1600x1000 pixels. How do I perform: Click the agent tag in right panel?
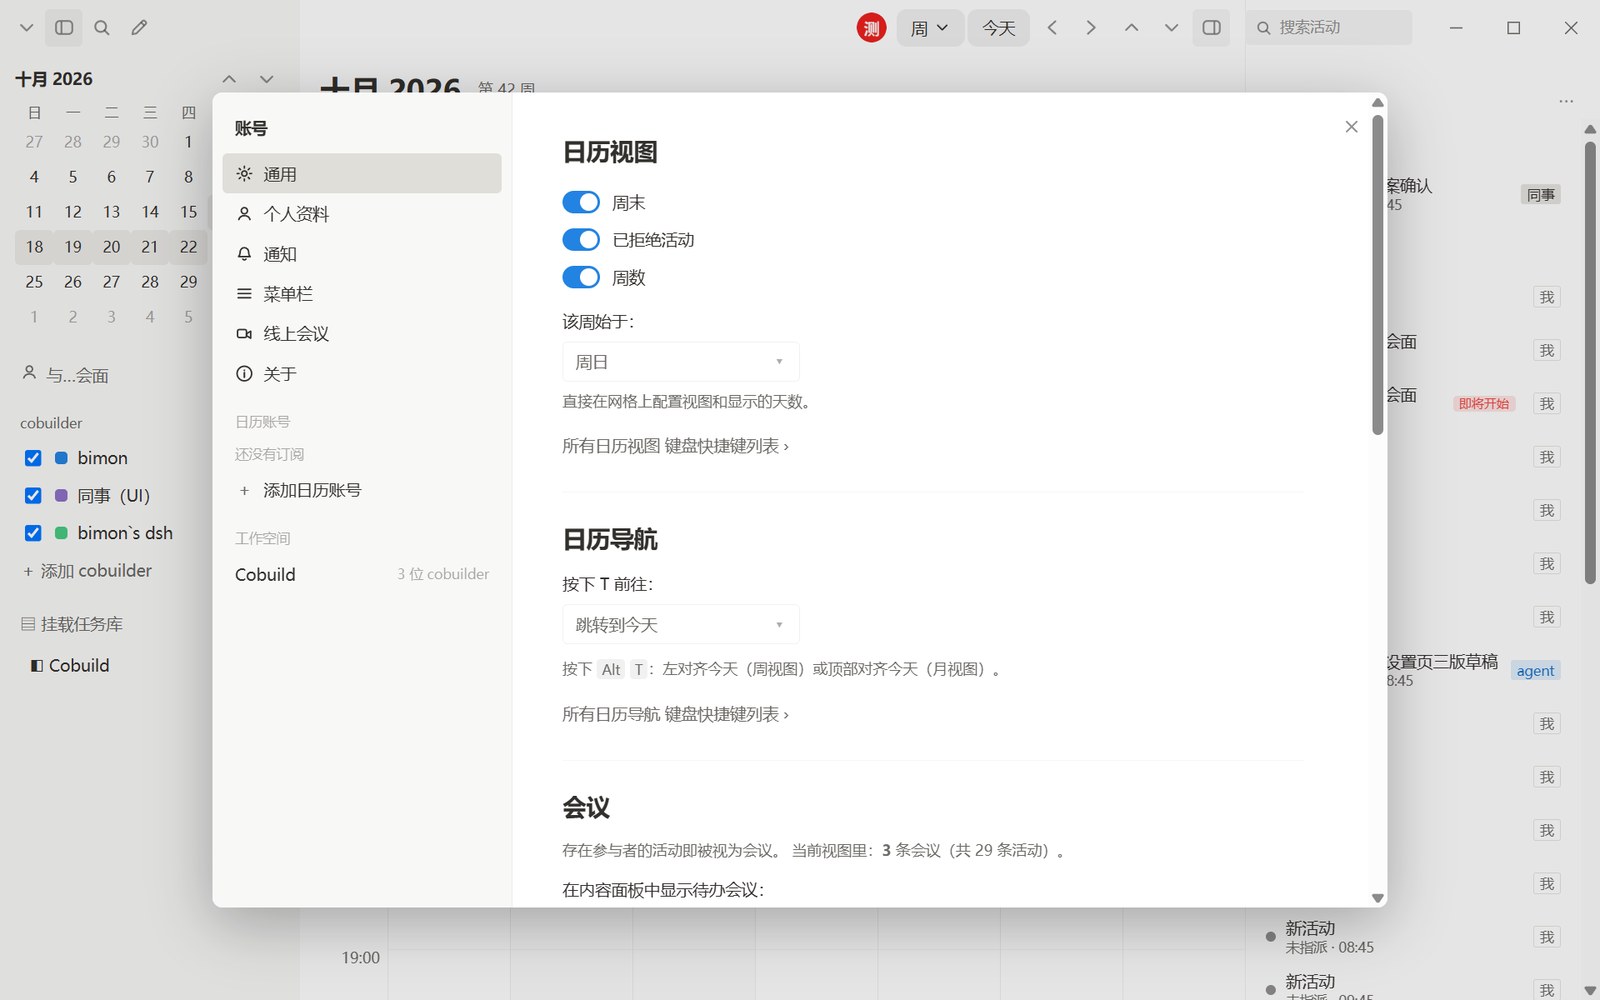[x=1535, y=671]
